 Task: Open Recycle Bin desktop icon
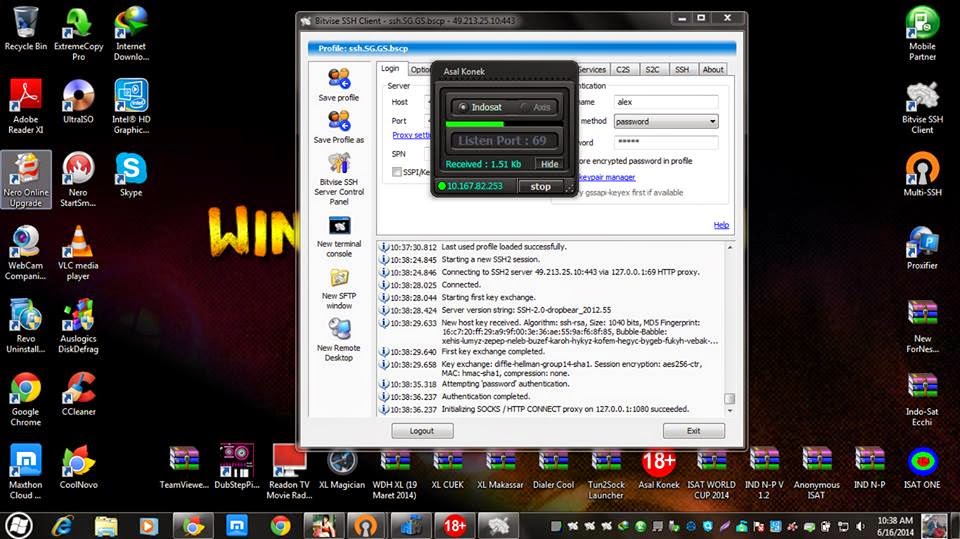[25, 29]
